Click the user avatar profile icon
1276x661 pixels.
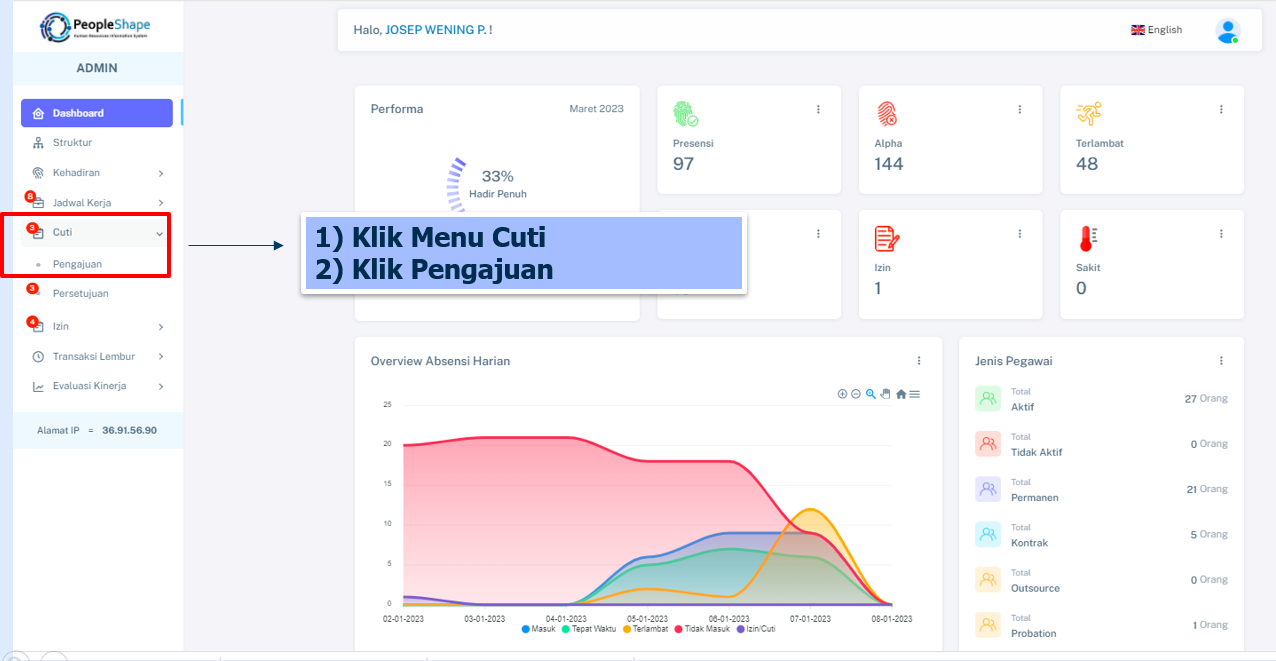pos(1227,31)
